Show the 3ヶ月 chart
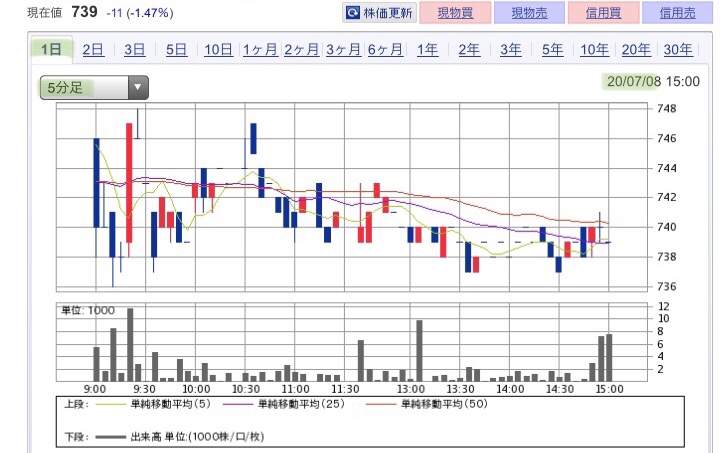 (344, 49)
